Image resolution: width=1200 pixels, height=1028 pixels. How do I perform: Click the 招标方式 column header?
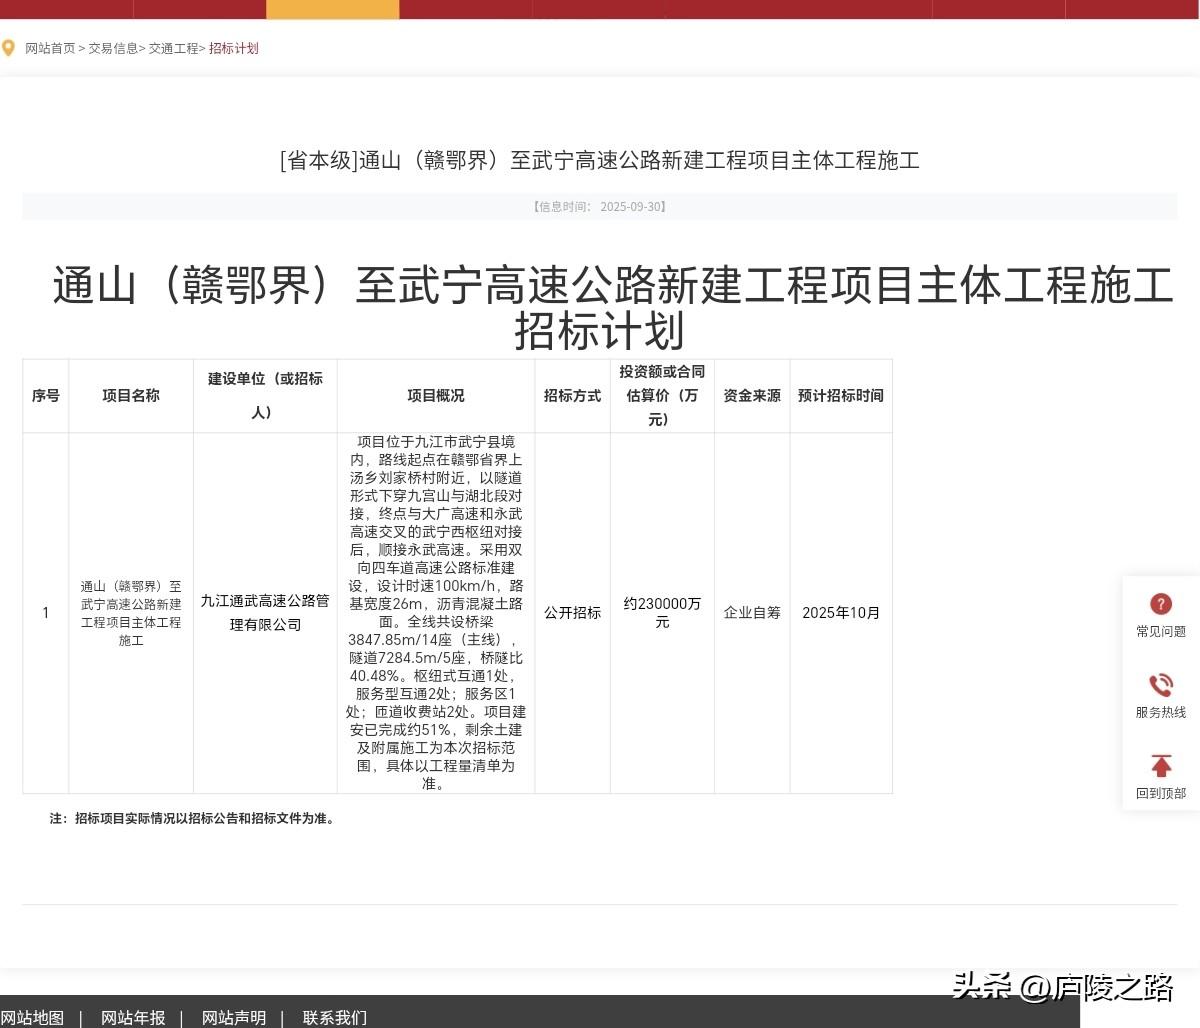coord(573,396)
